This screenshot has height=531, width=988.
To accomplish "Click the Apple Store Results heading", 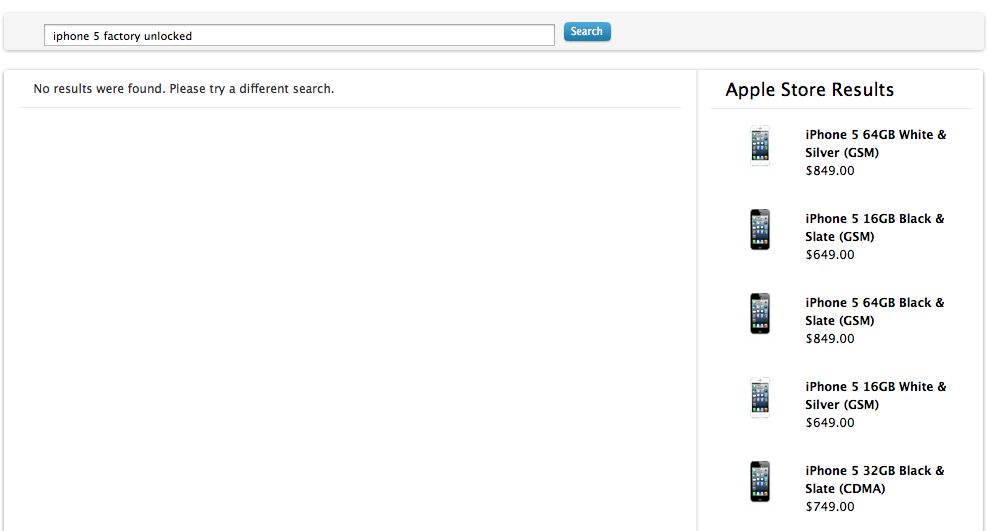I will (810, 89).
